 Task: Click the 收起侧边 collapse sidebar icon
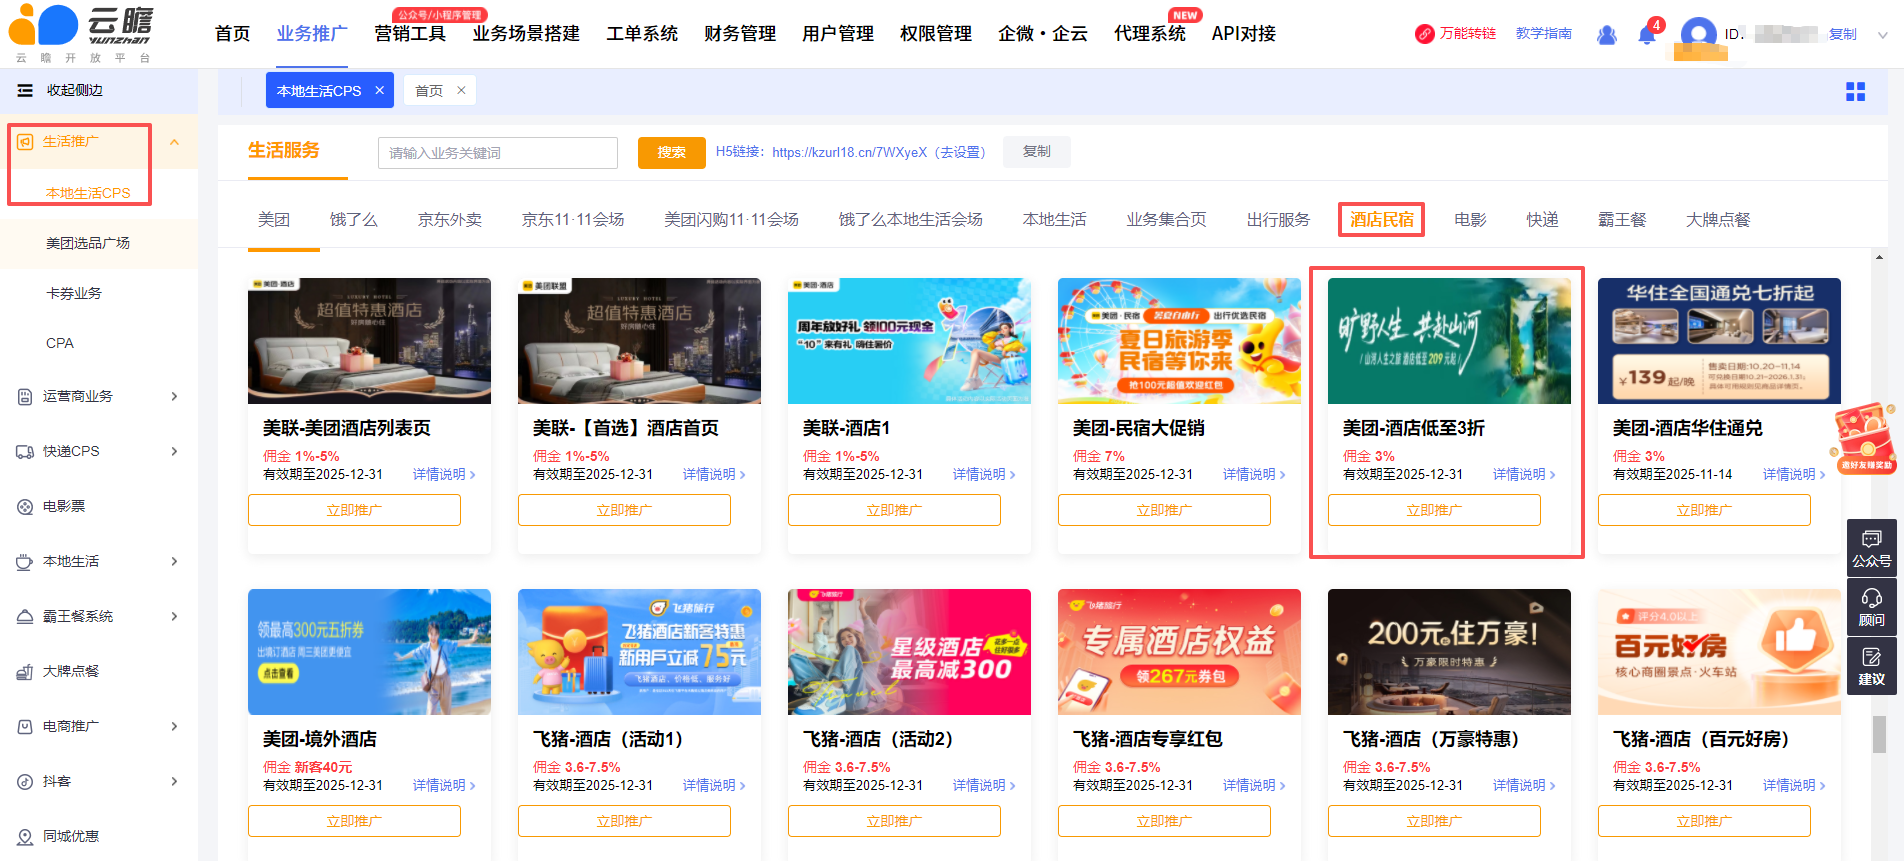click(25, 90)
